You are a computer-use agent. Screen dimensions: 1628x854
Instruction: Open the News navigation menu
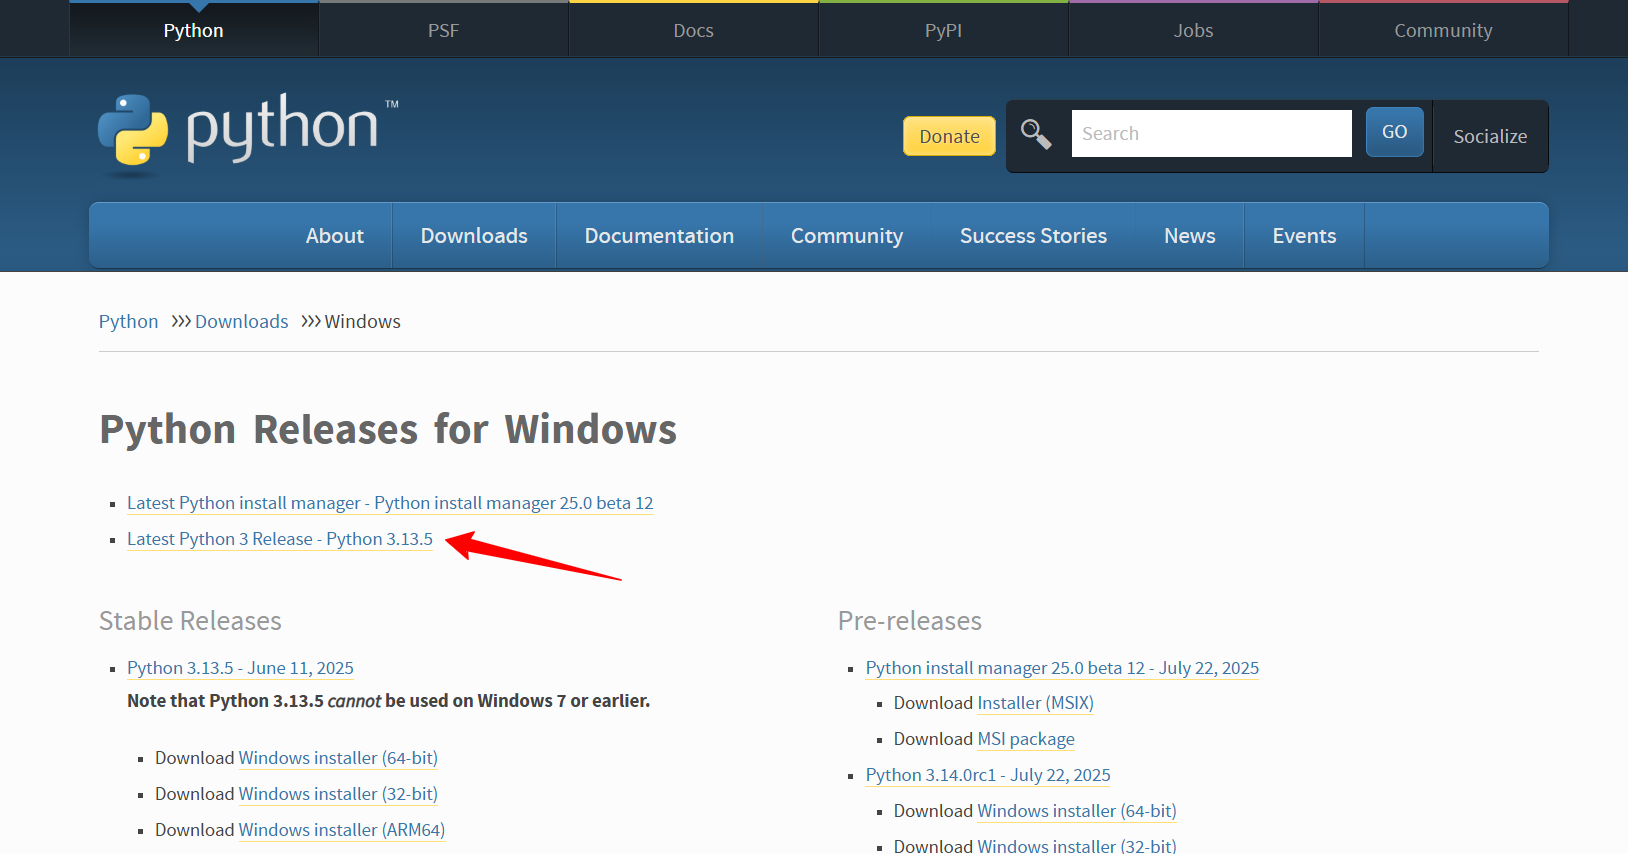(1190, 235)
